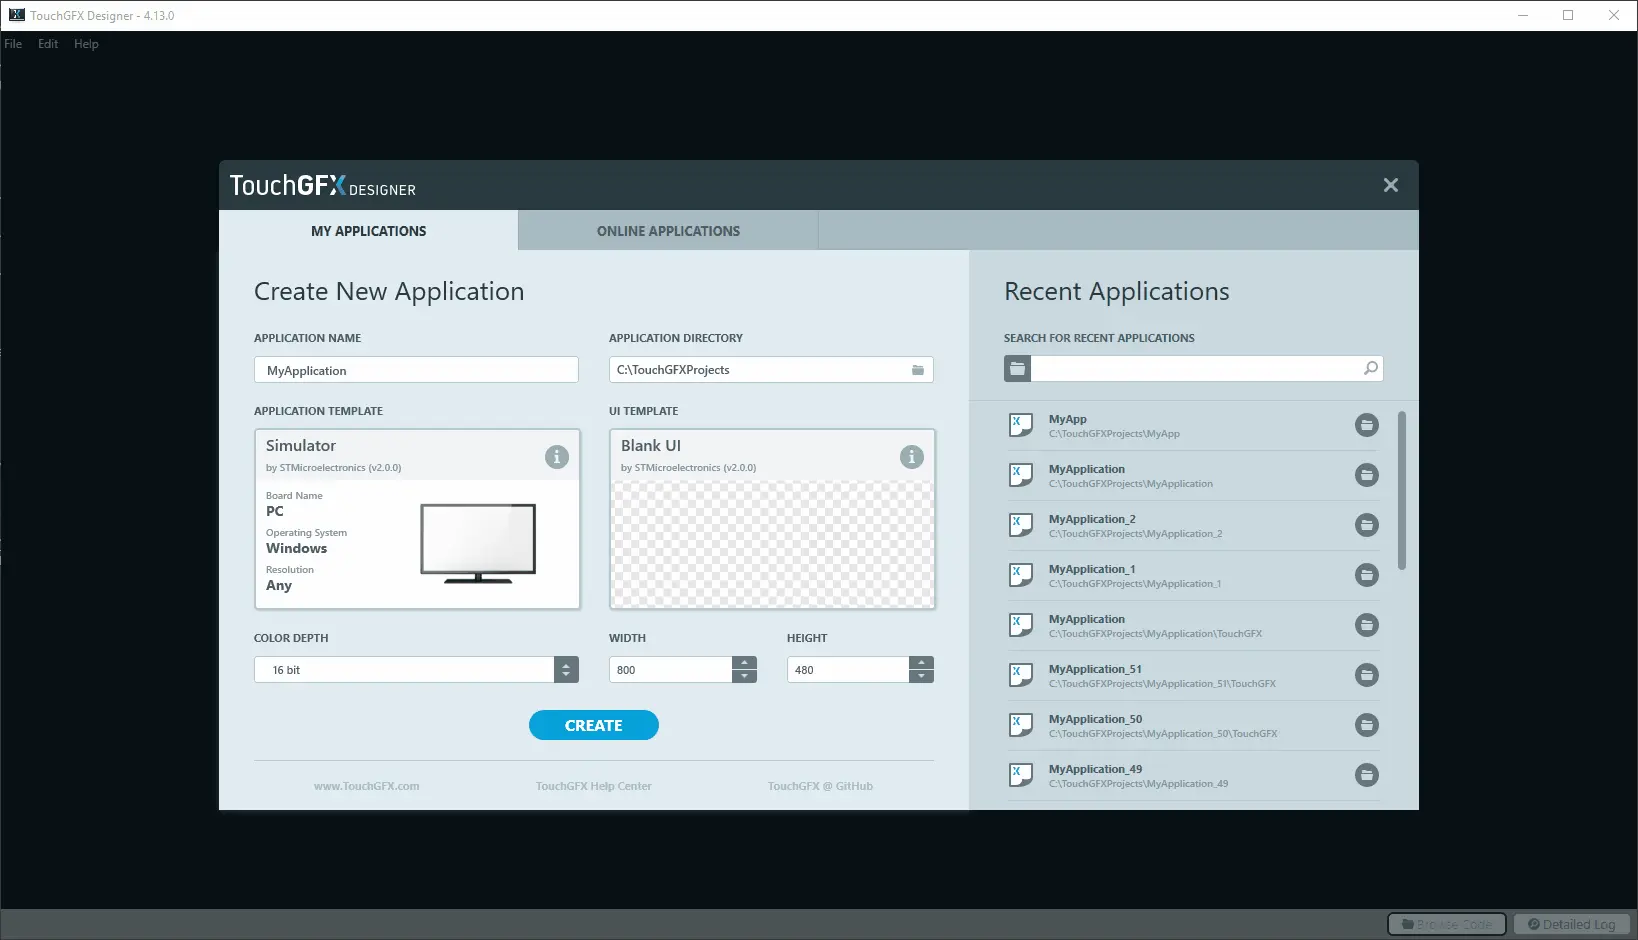1638x940 pixels.
Task: Click Detailed Log button in status bar
Action: pyautogui.click(x=1572, y=924)
